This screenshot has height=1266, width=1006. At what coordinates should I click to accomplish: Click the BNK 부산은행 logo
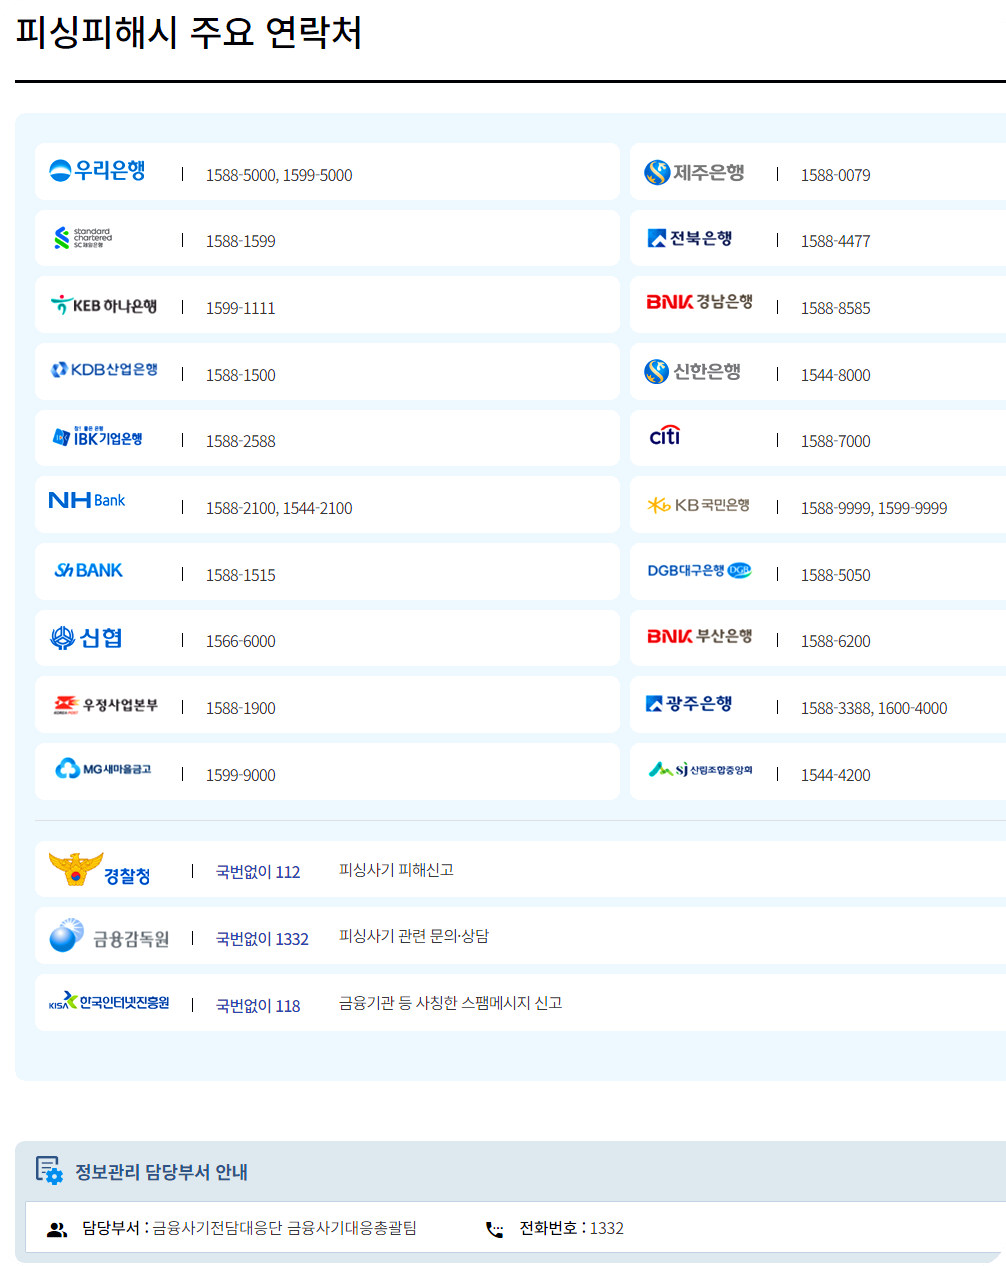coord(700,636)
